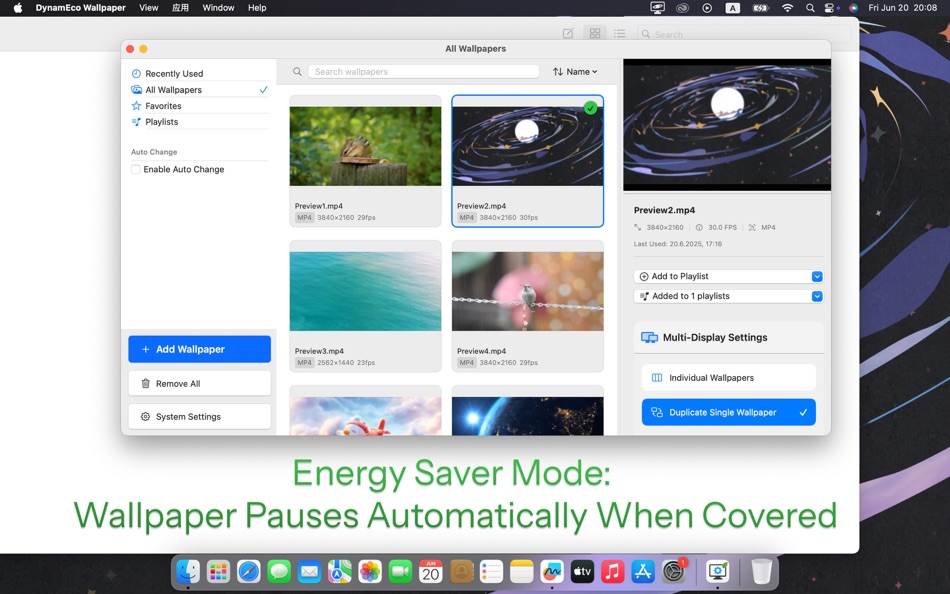The width and height of the screenshot is (950, 594).
Task: Open Calendar from the Dock
Action: click(431, 571)
